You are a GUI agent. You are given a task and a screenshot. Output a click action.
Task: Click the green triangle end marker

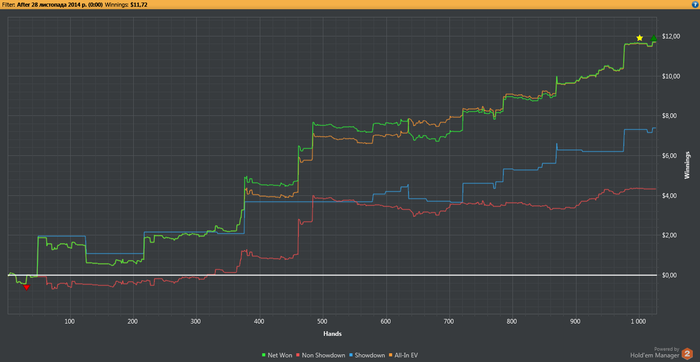[654, 38]
